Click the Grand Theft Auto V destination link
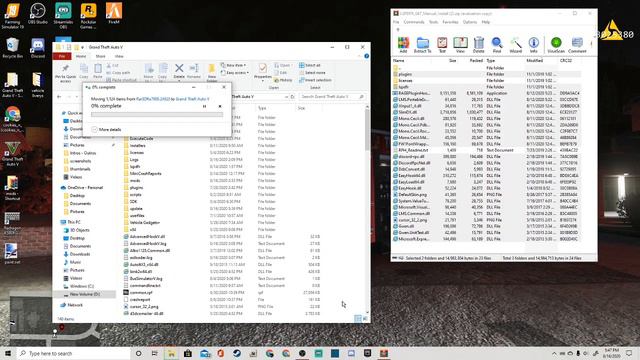640x360 pixels. (x=192, y=99)
